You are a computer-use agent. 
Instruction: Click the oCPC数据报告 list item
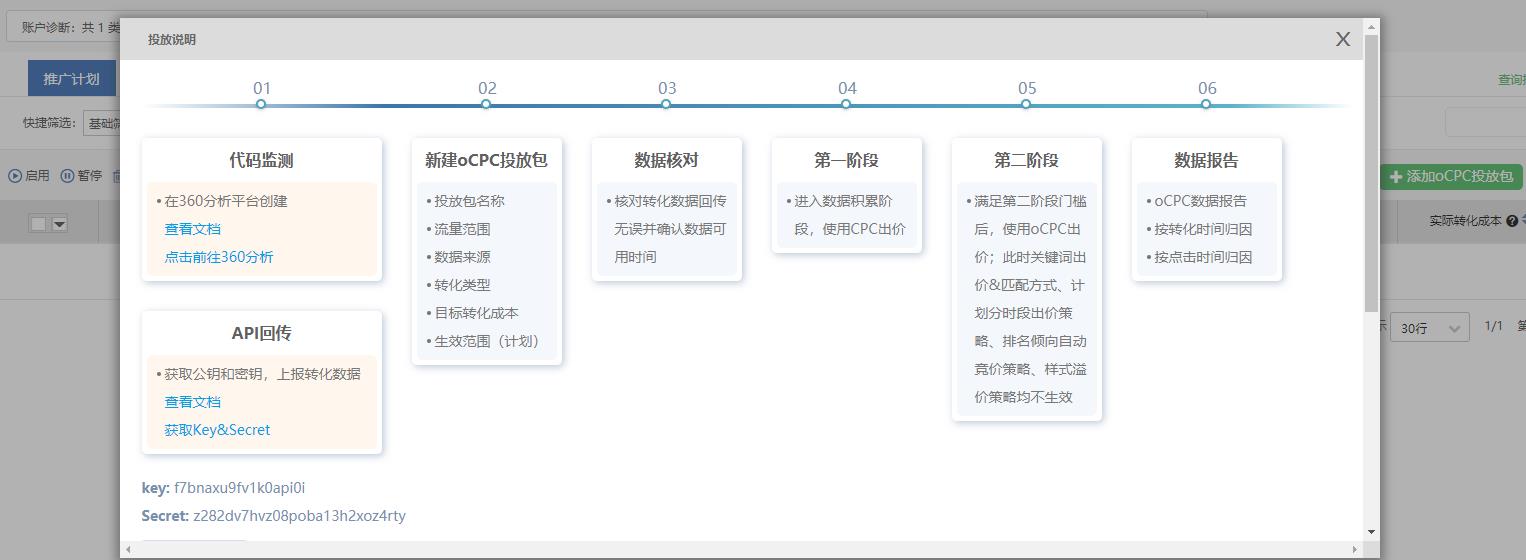pos(1200,201)
